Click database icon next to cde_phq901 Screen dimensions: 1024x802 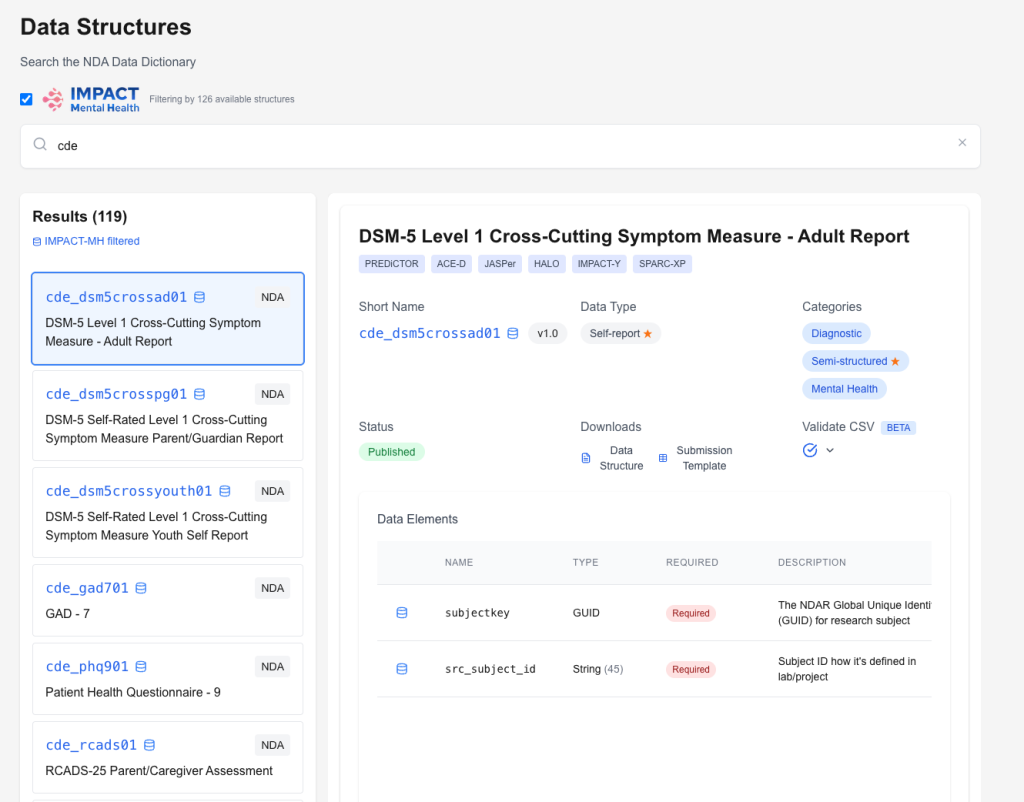point(141,666)
